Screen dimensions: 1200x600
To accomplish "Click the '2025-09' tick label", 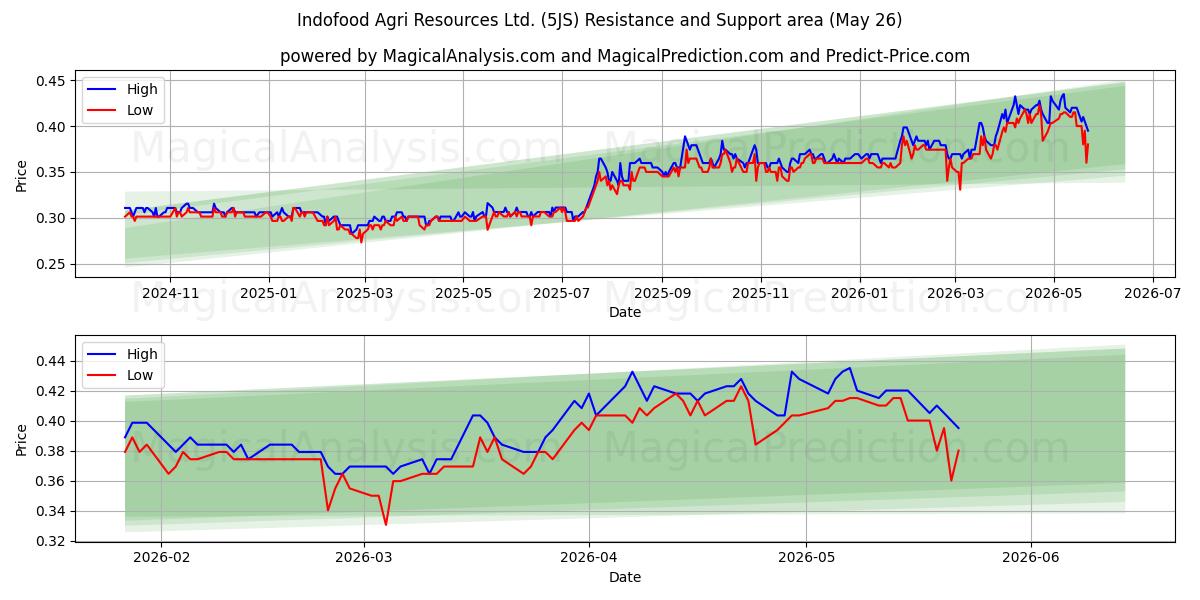I will point(661,293).
